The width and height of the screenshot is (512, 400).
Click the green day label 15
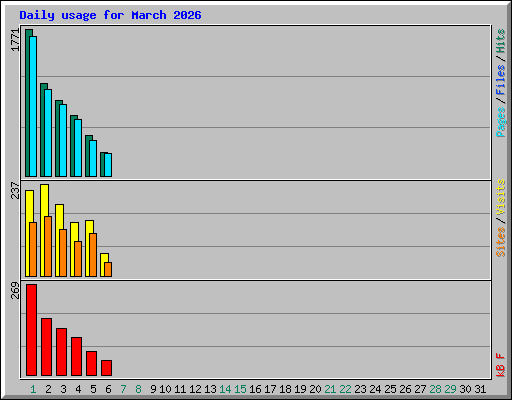point(240,389)
